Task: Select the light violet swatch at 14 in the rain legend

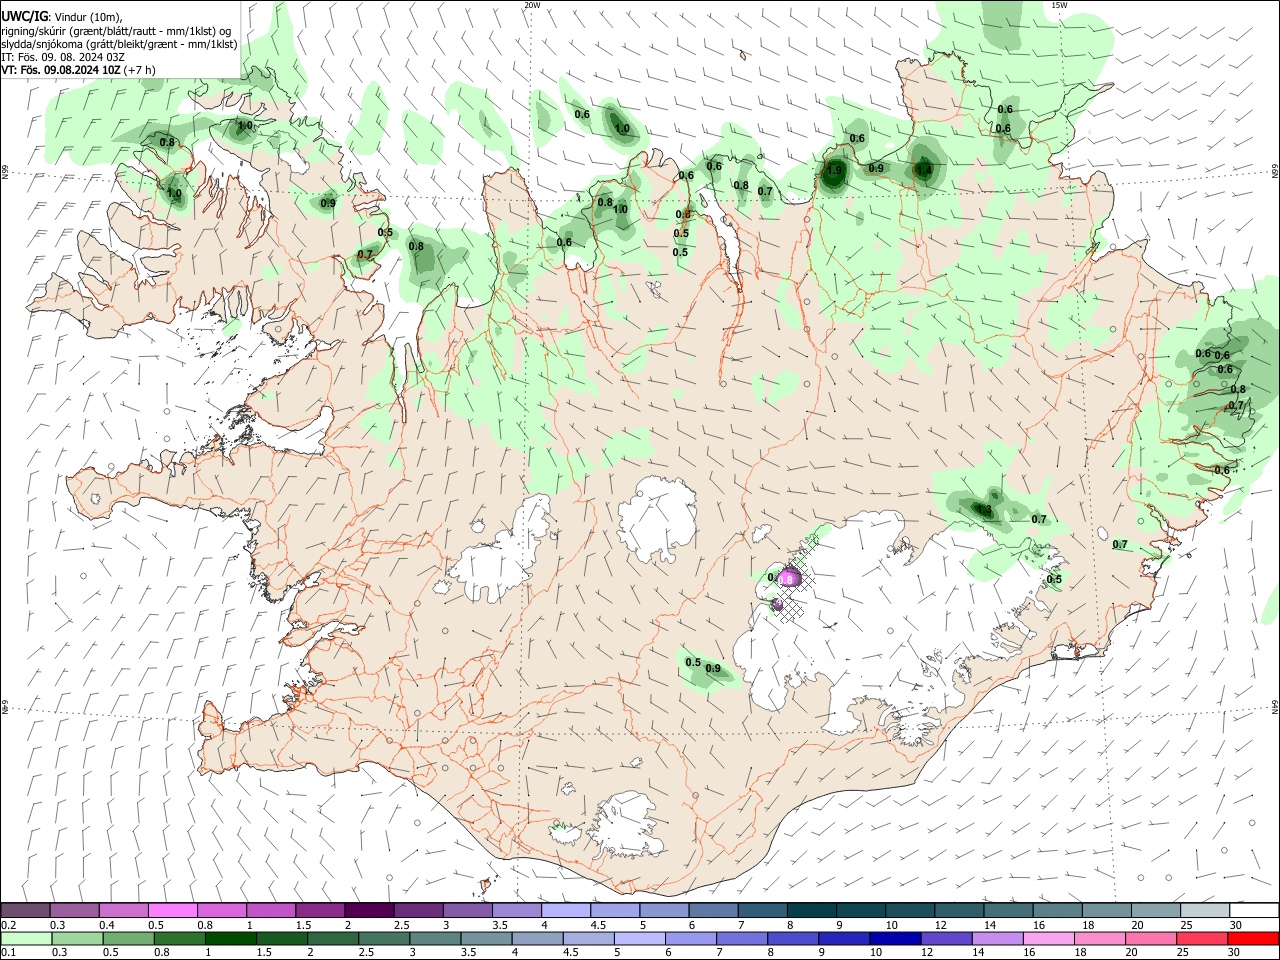Action: coord(996,938)
